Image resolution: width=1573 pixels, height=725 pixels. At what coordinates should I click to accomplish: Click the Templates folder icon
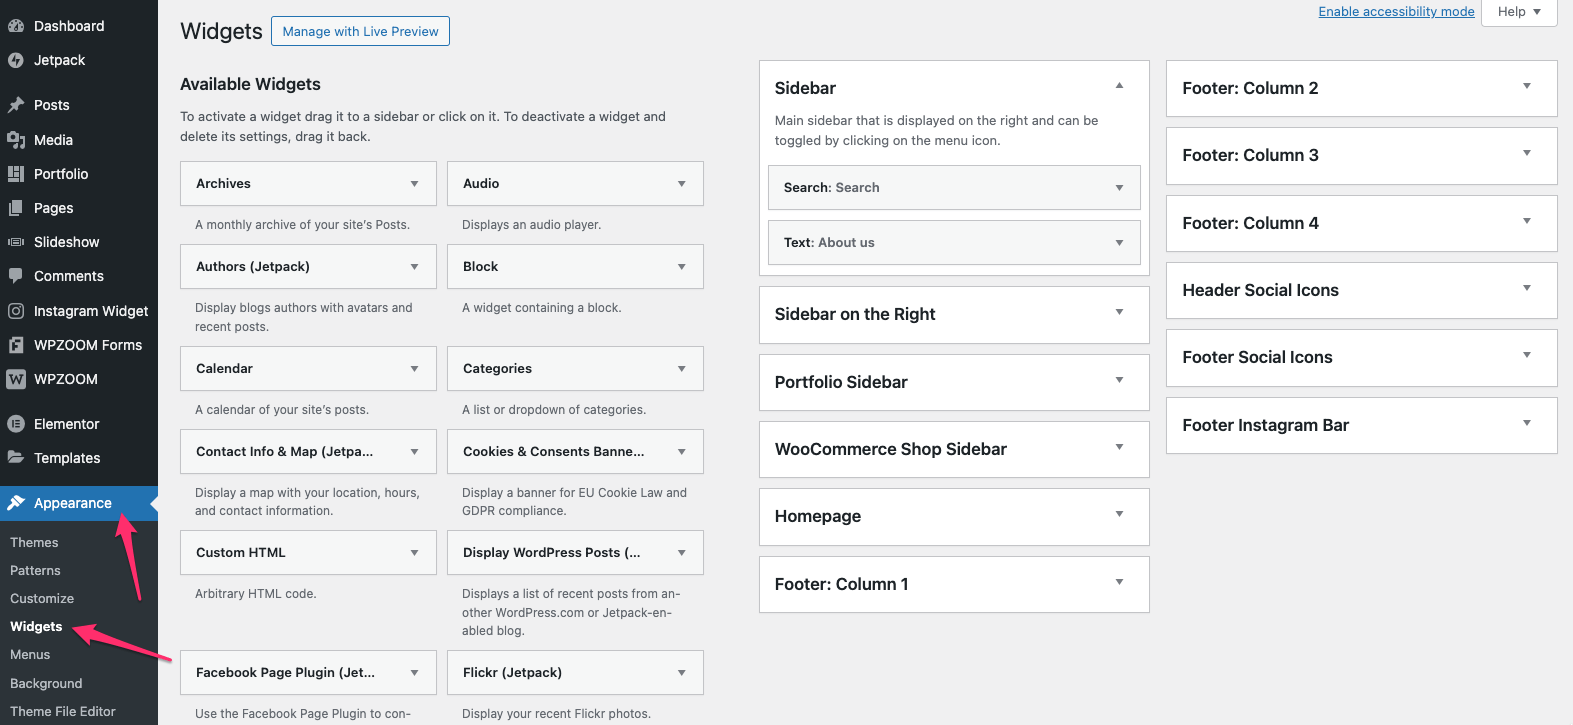[16, 458]
